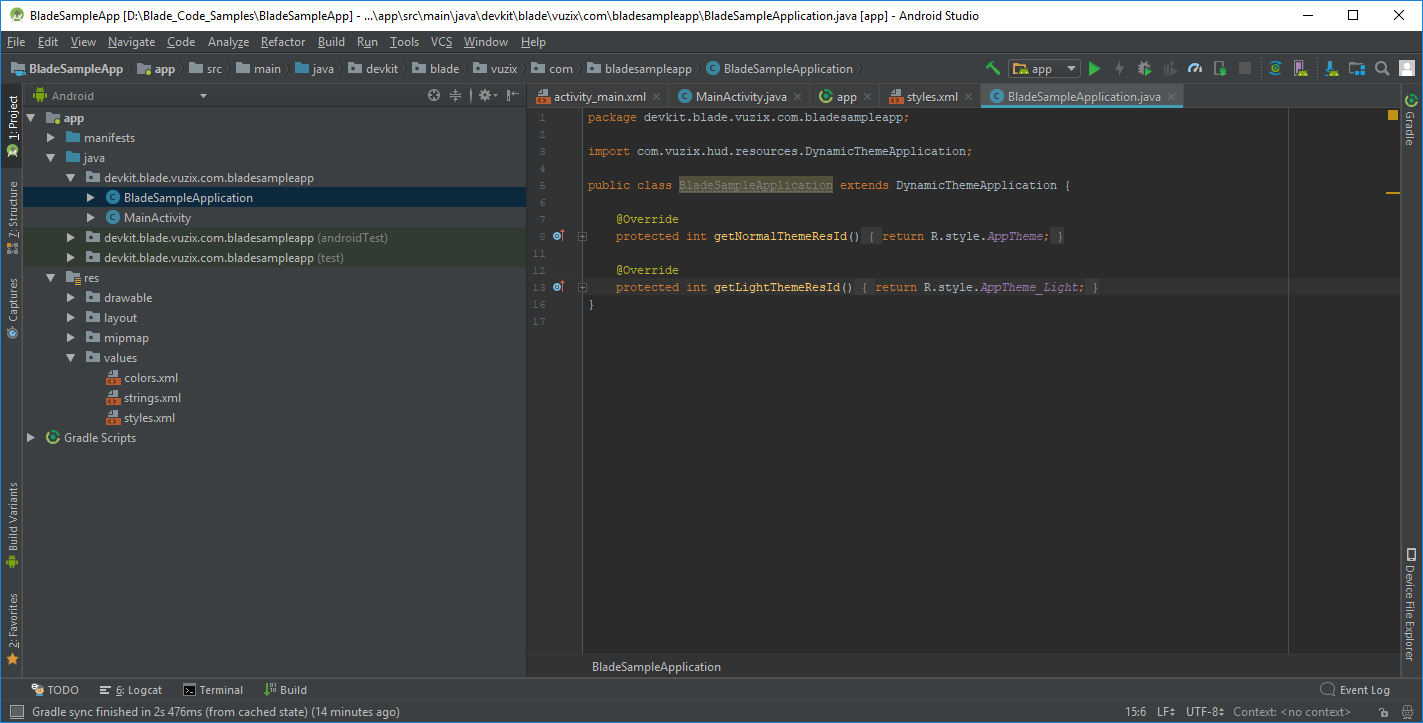Switch to the styles.xml editor tab
1423x723 pixels.
[931, 97]
